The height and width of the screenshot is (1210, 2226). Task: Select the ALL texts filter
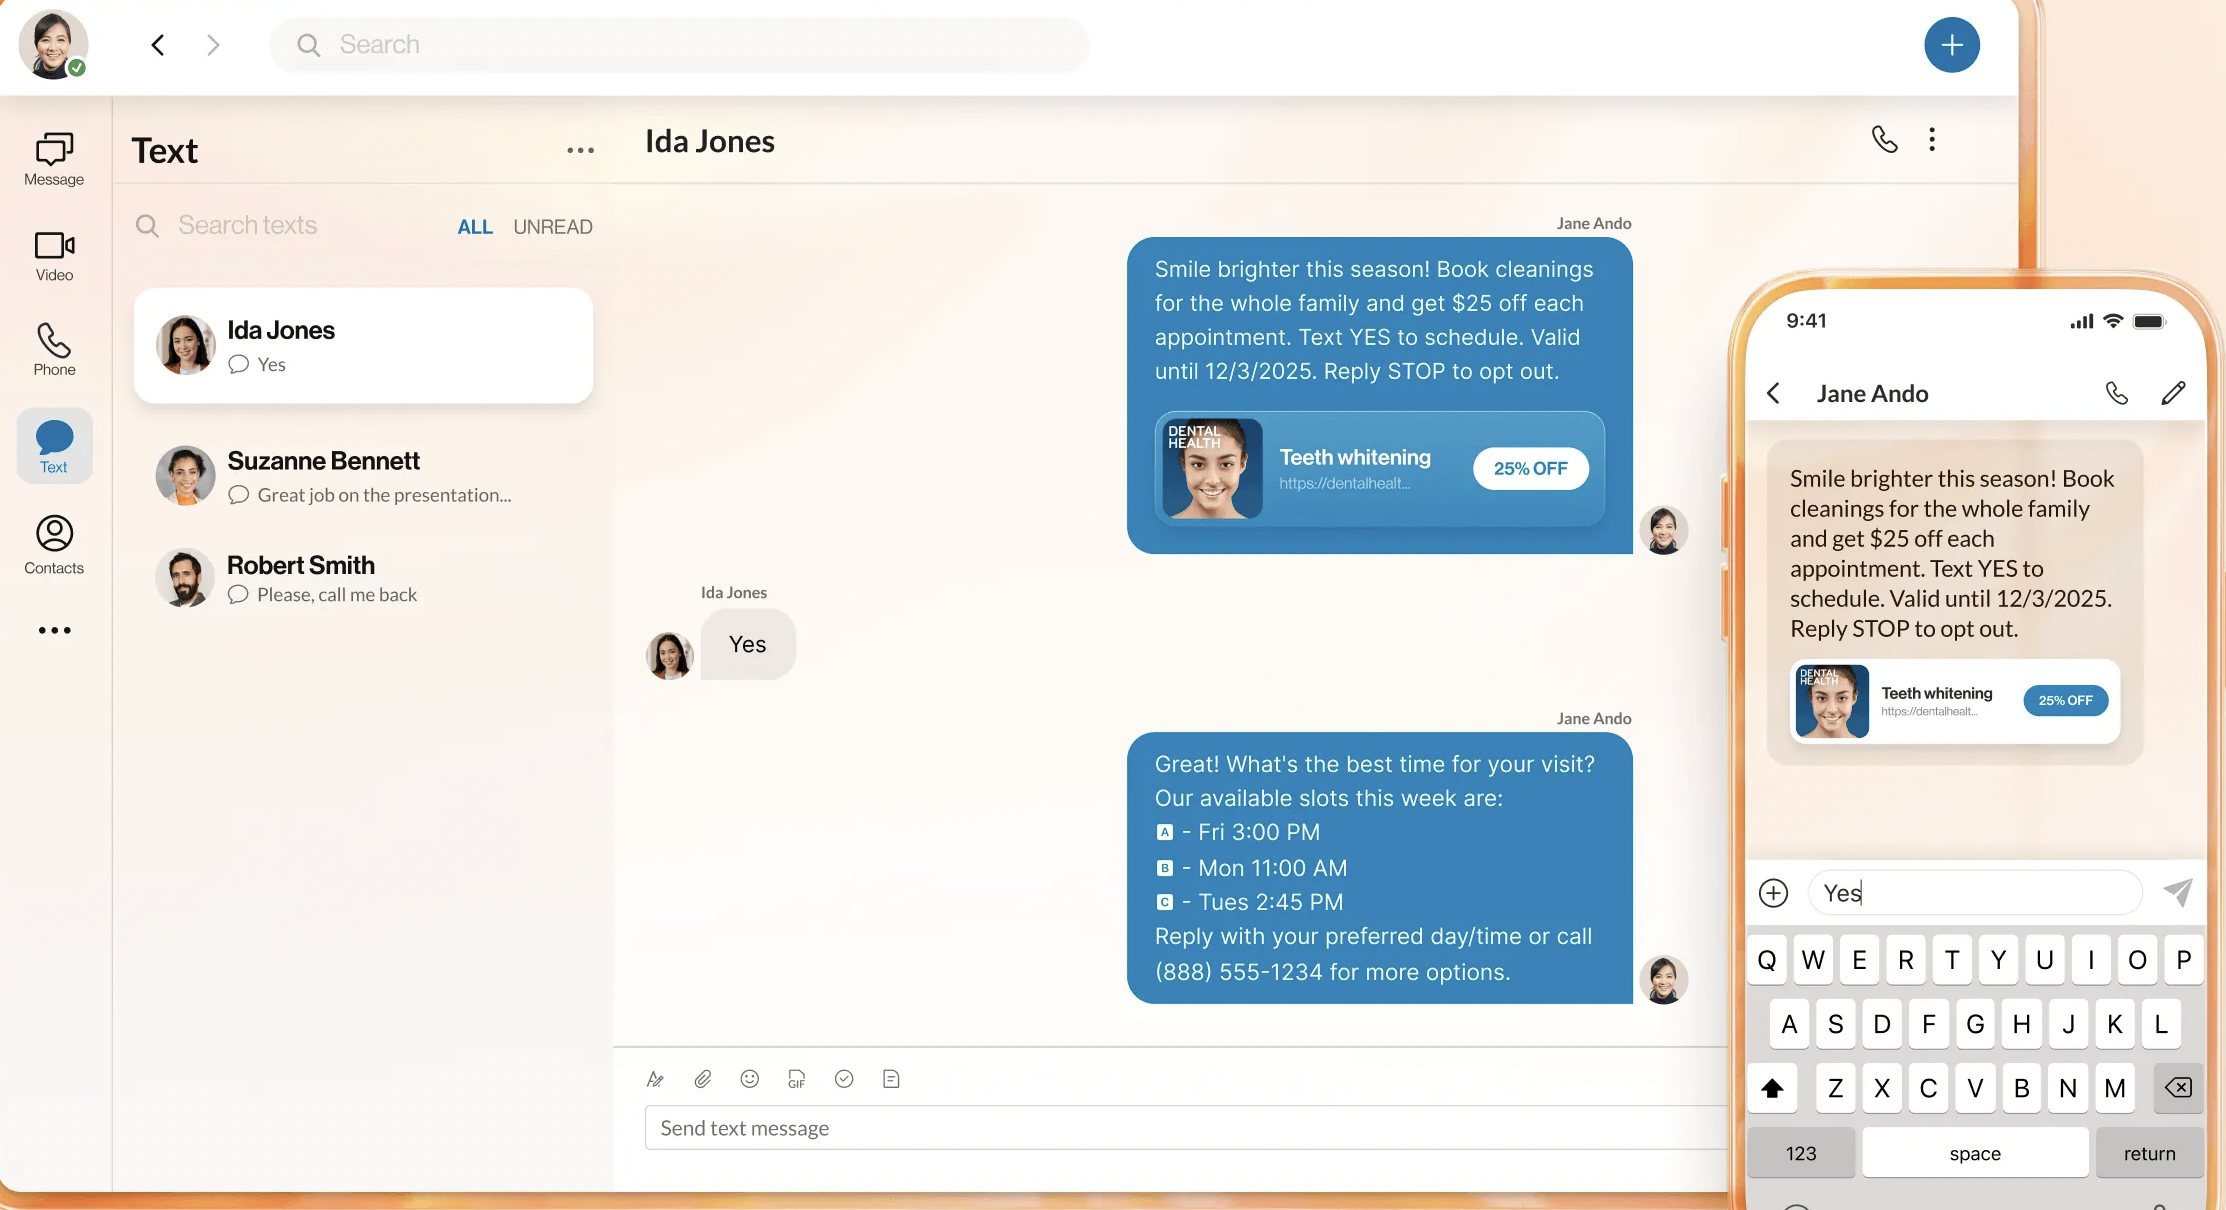click(x=475, y=227)
